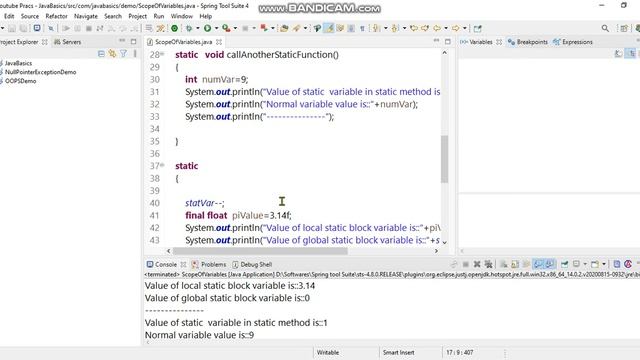The image size is (640, 360).
Task: Open the Open Console dropdown arrow
Action: coord(604,264)
